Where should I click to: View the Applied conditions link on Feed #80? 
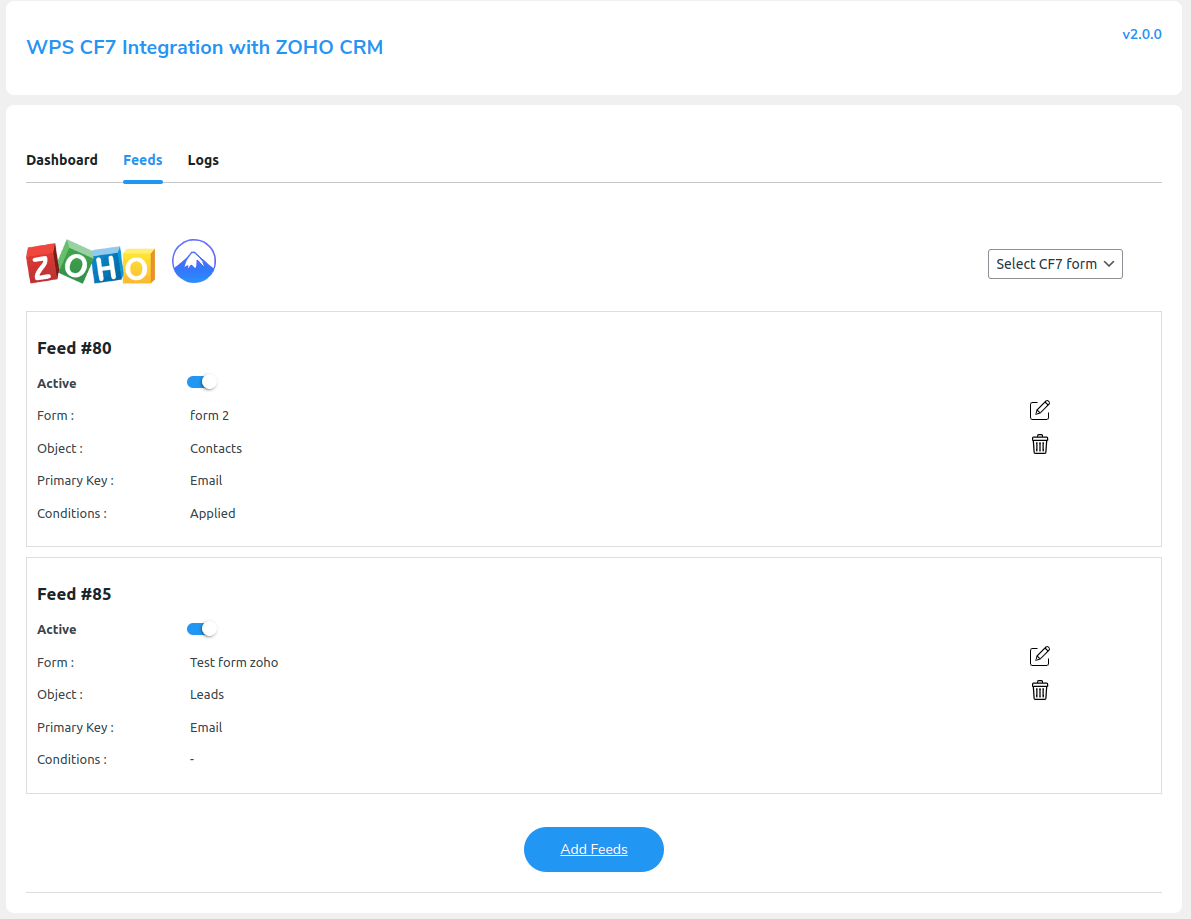[x=212, y=513]
